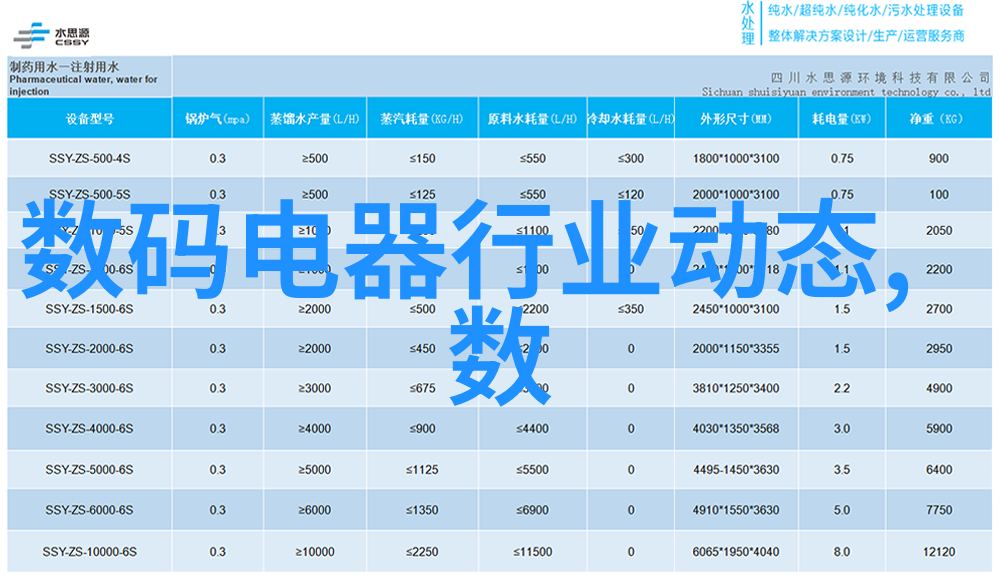Select the 耗电量(KW) column header
Screen dimensions: 1000x581
tap(841, 119)
